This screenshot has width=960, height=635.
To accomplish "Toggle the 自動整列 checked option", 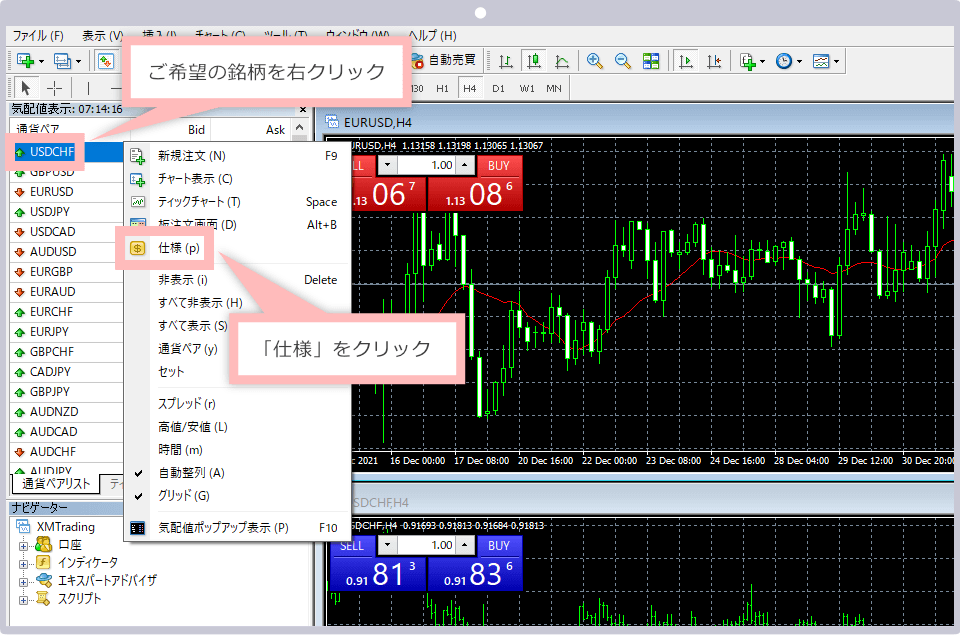I will point(191,473).
